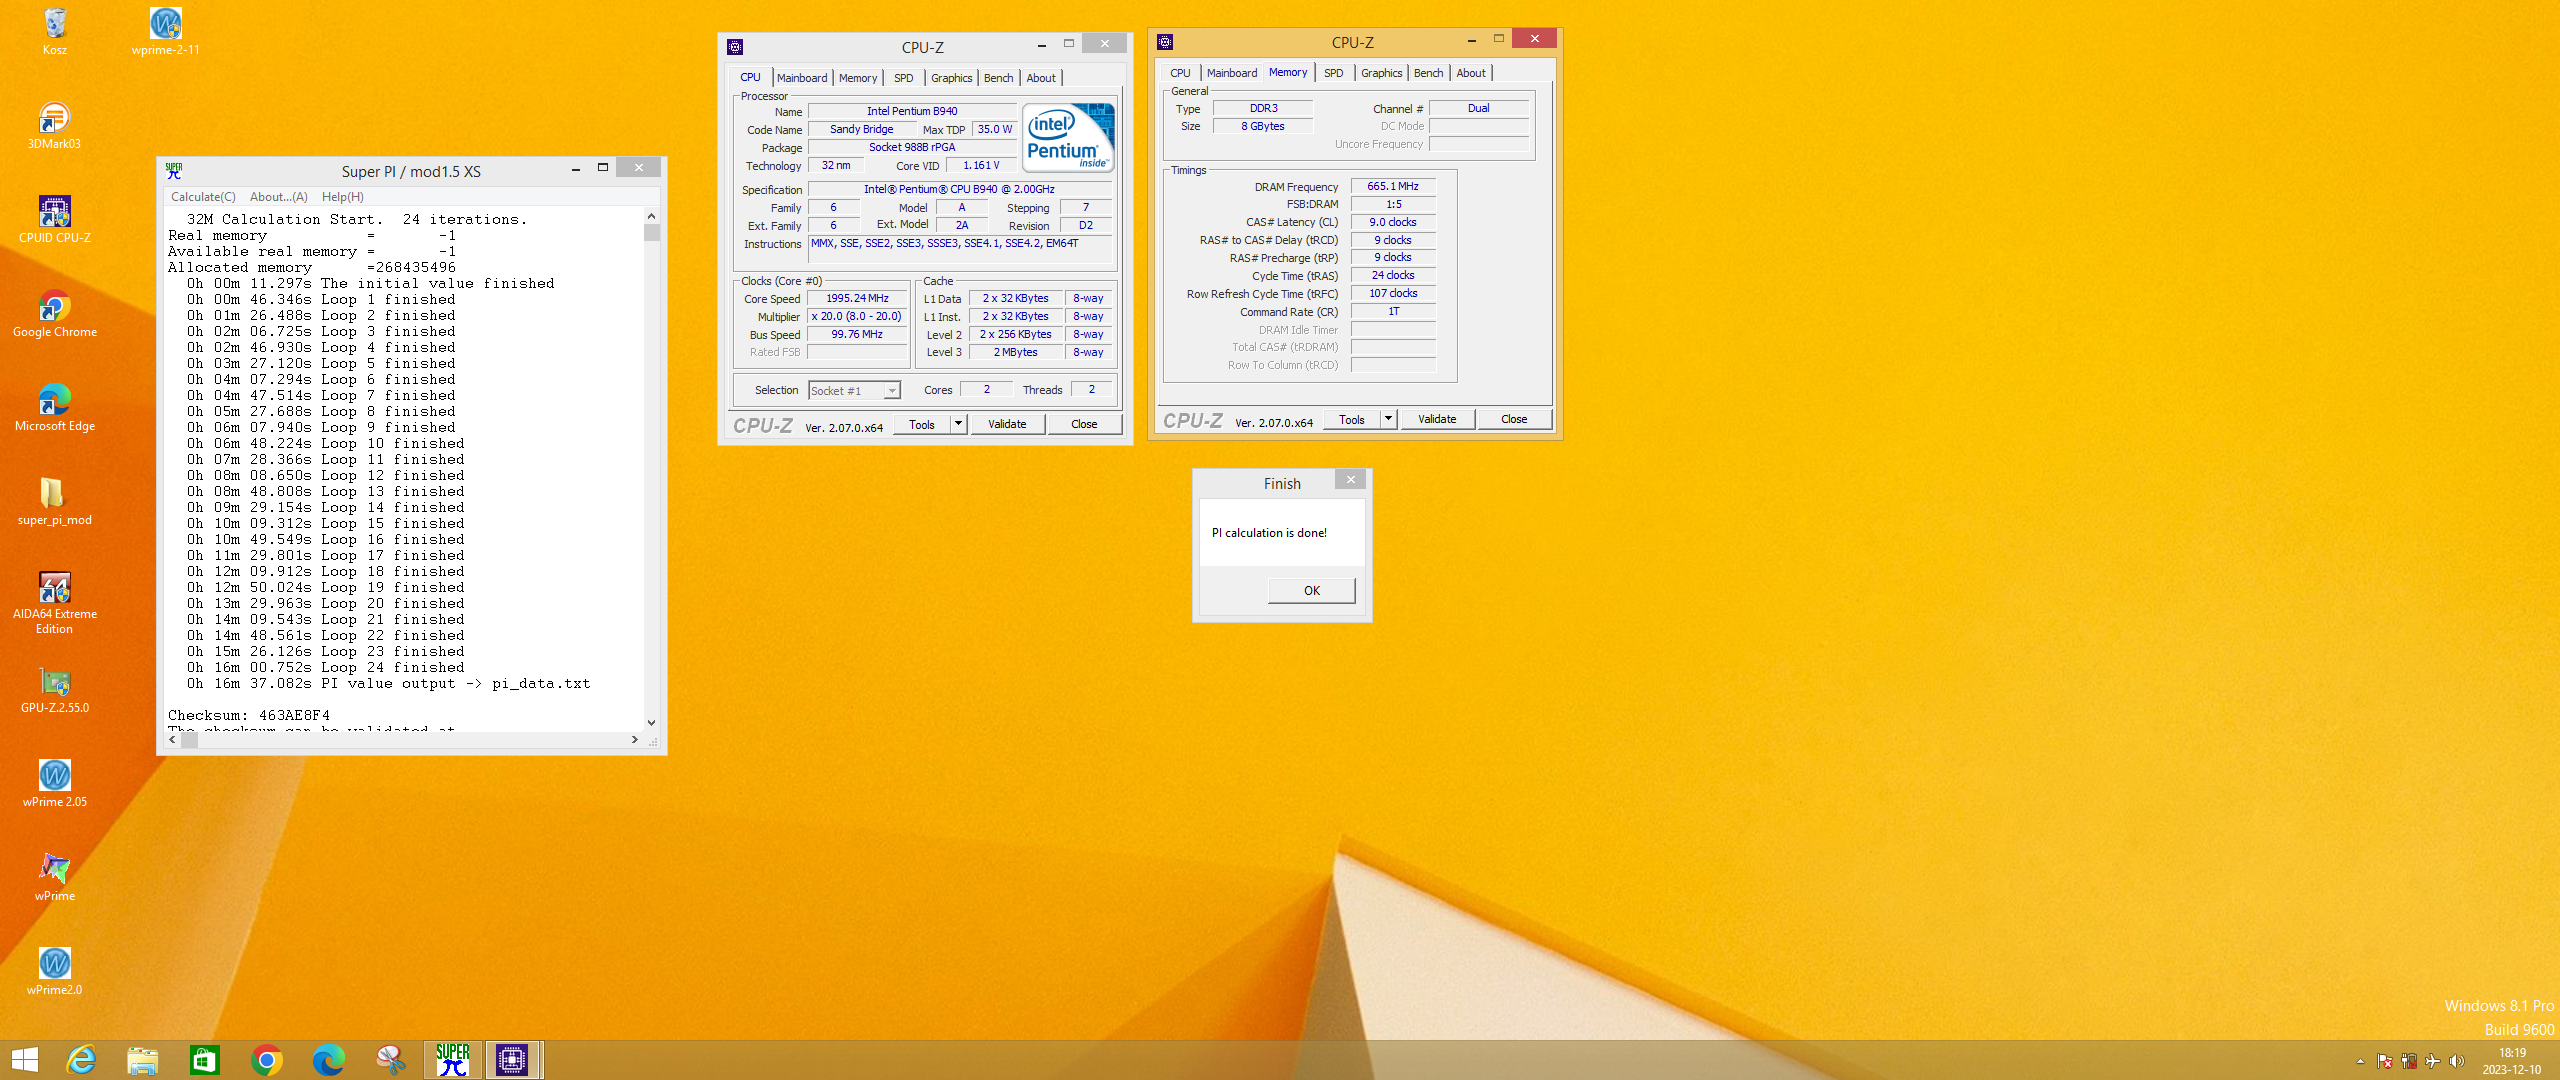
Task: Click the Intel Pentium inside logo
Action: coord(1068,138)
